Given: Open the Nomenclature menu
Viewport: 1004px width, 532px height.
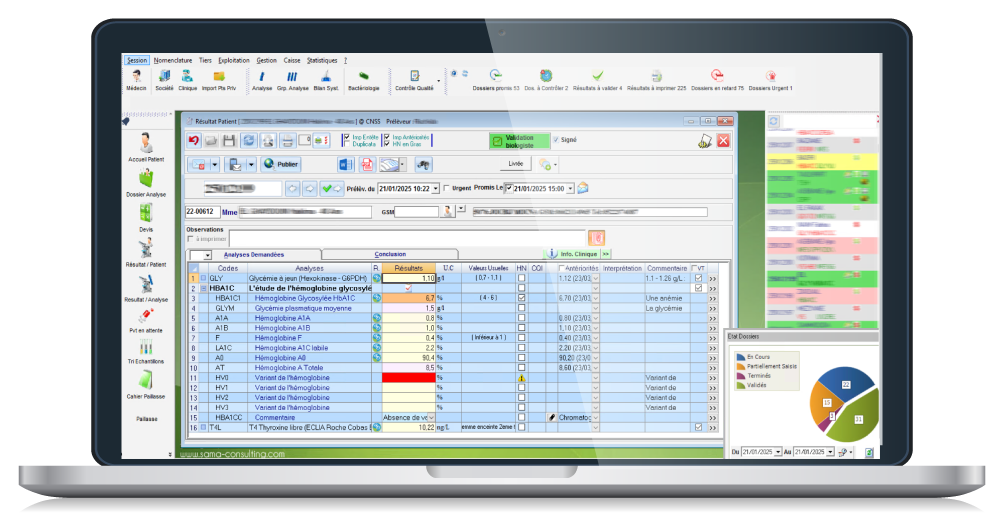Looking at the screenshot, I should [x=172, y=60].
